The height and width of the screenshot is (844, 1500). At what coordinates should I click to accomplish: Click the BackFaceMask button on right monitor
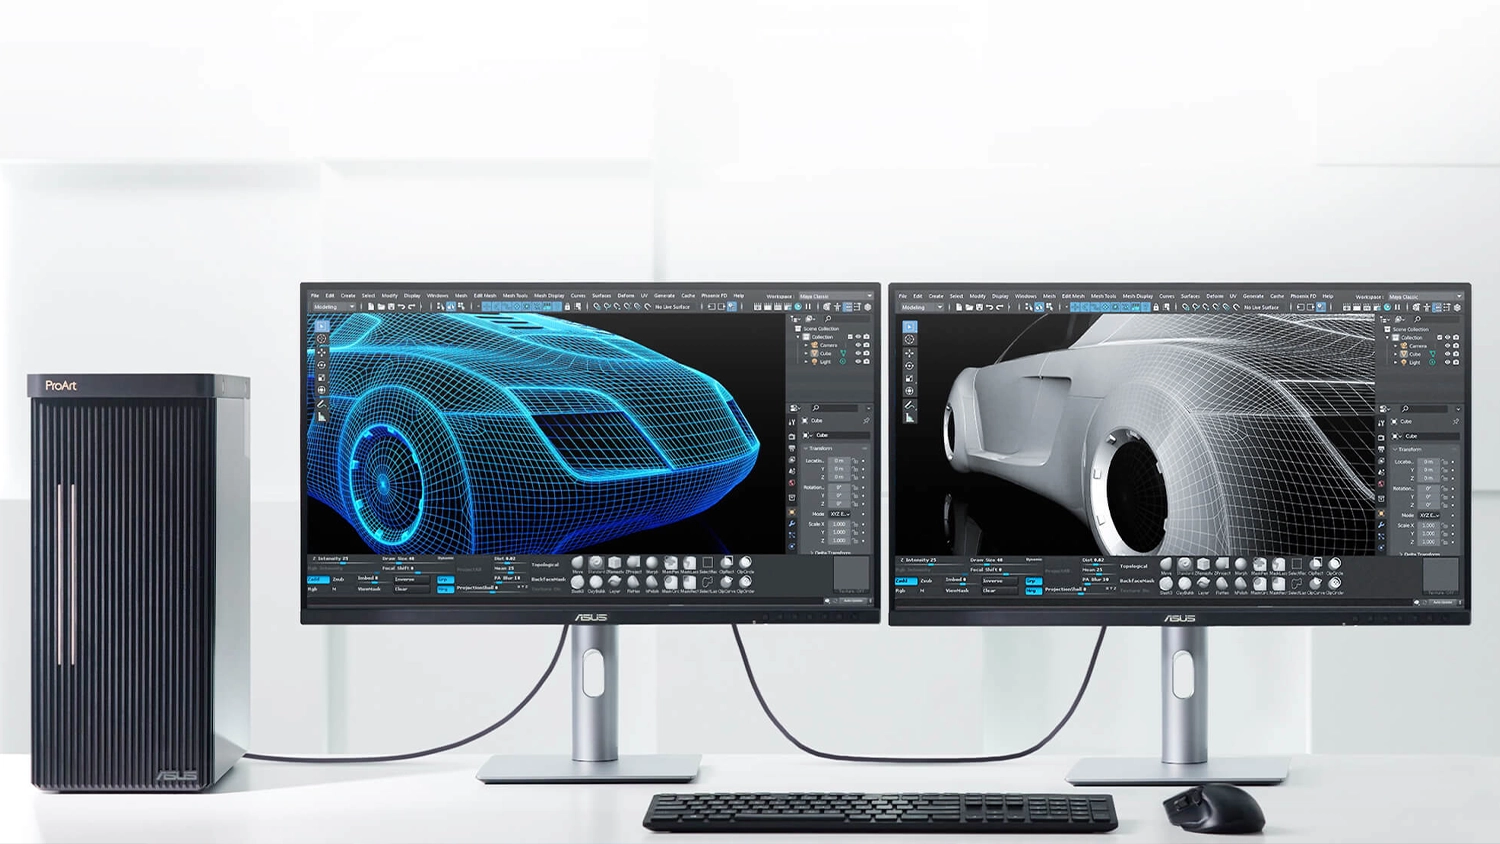pos(1137,581)
